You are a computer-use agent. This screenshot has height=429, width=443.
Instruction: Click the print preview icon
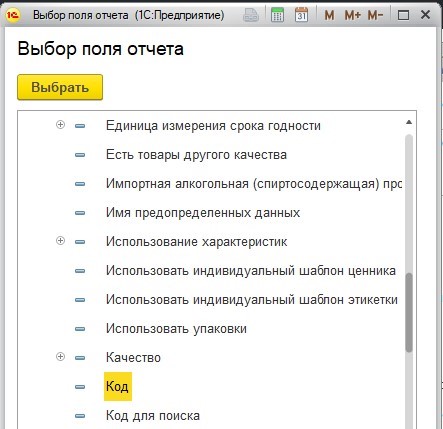click(x=251, y=15)
